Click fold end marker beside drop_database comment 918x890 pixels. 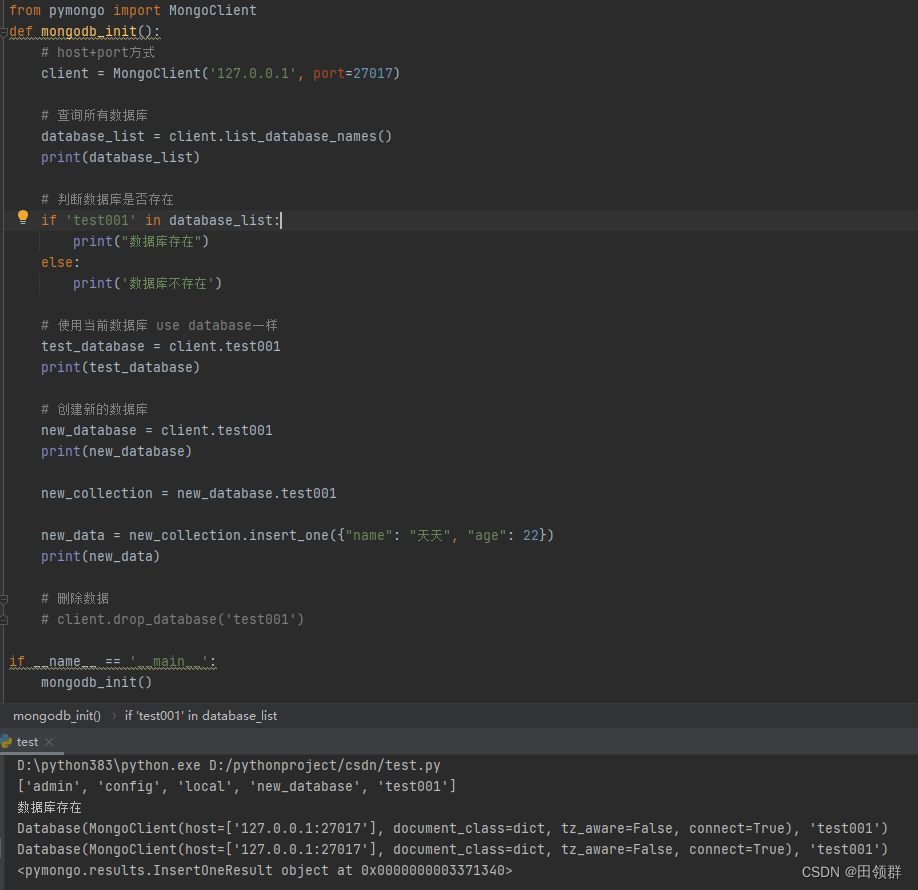[x=4, y=619]
